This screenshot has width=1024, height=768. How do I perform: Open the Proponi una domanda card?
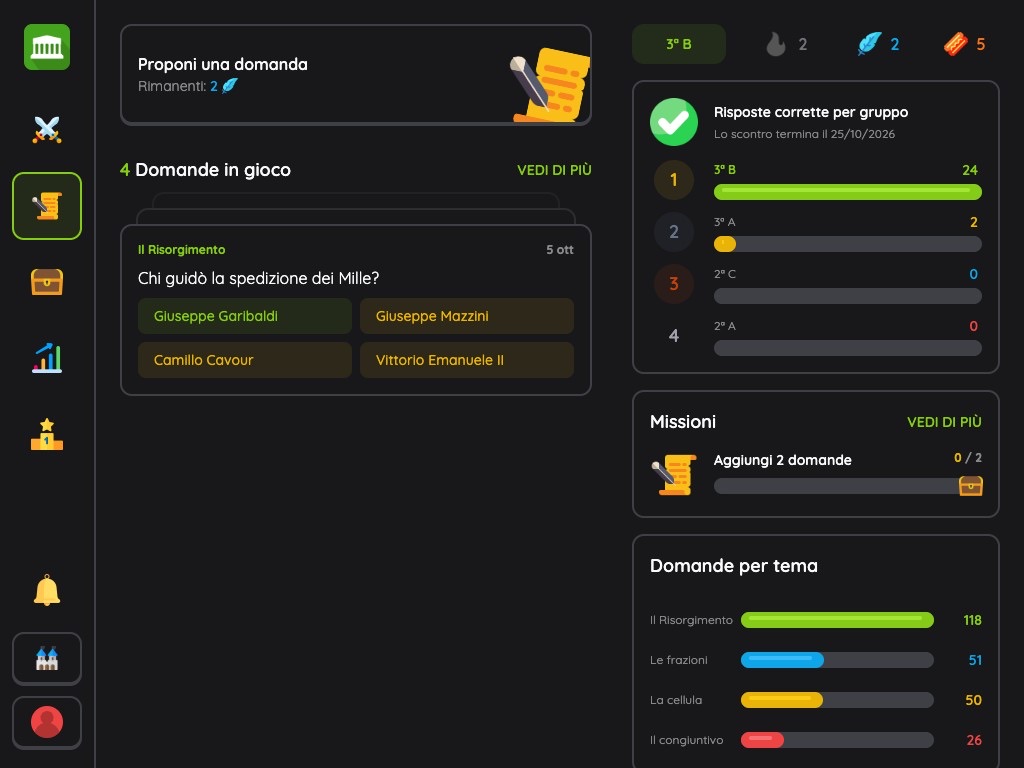click(356, 74)
